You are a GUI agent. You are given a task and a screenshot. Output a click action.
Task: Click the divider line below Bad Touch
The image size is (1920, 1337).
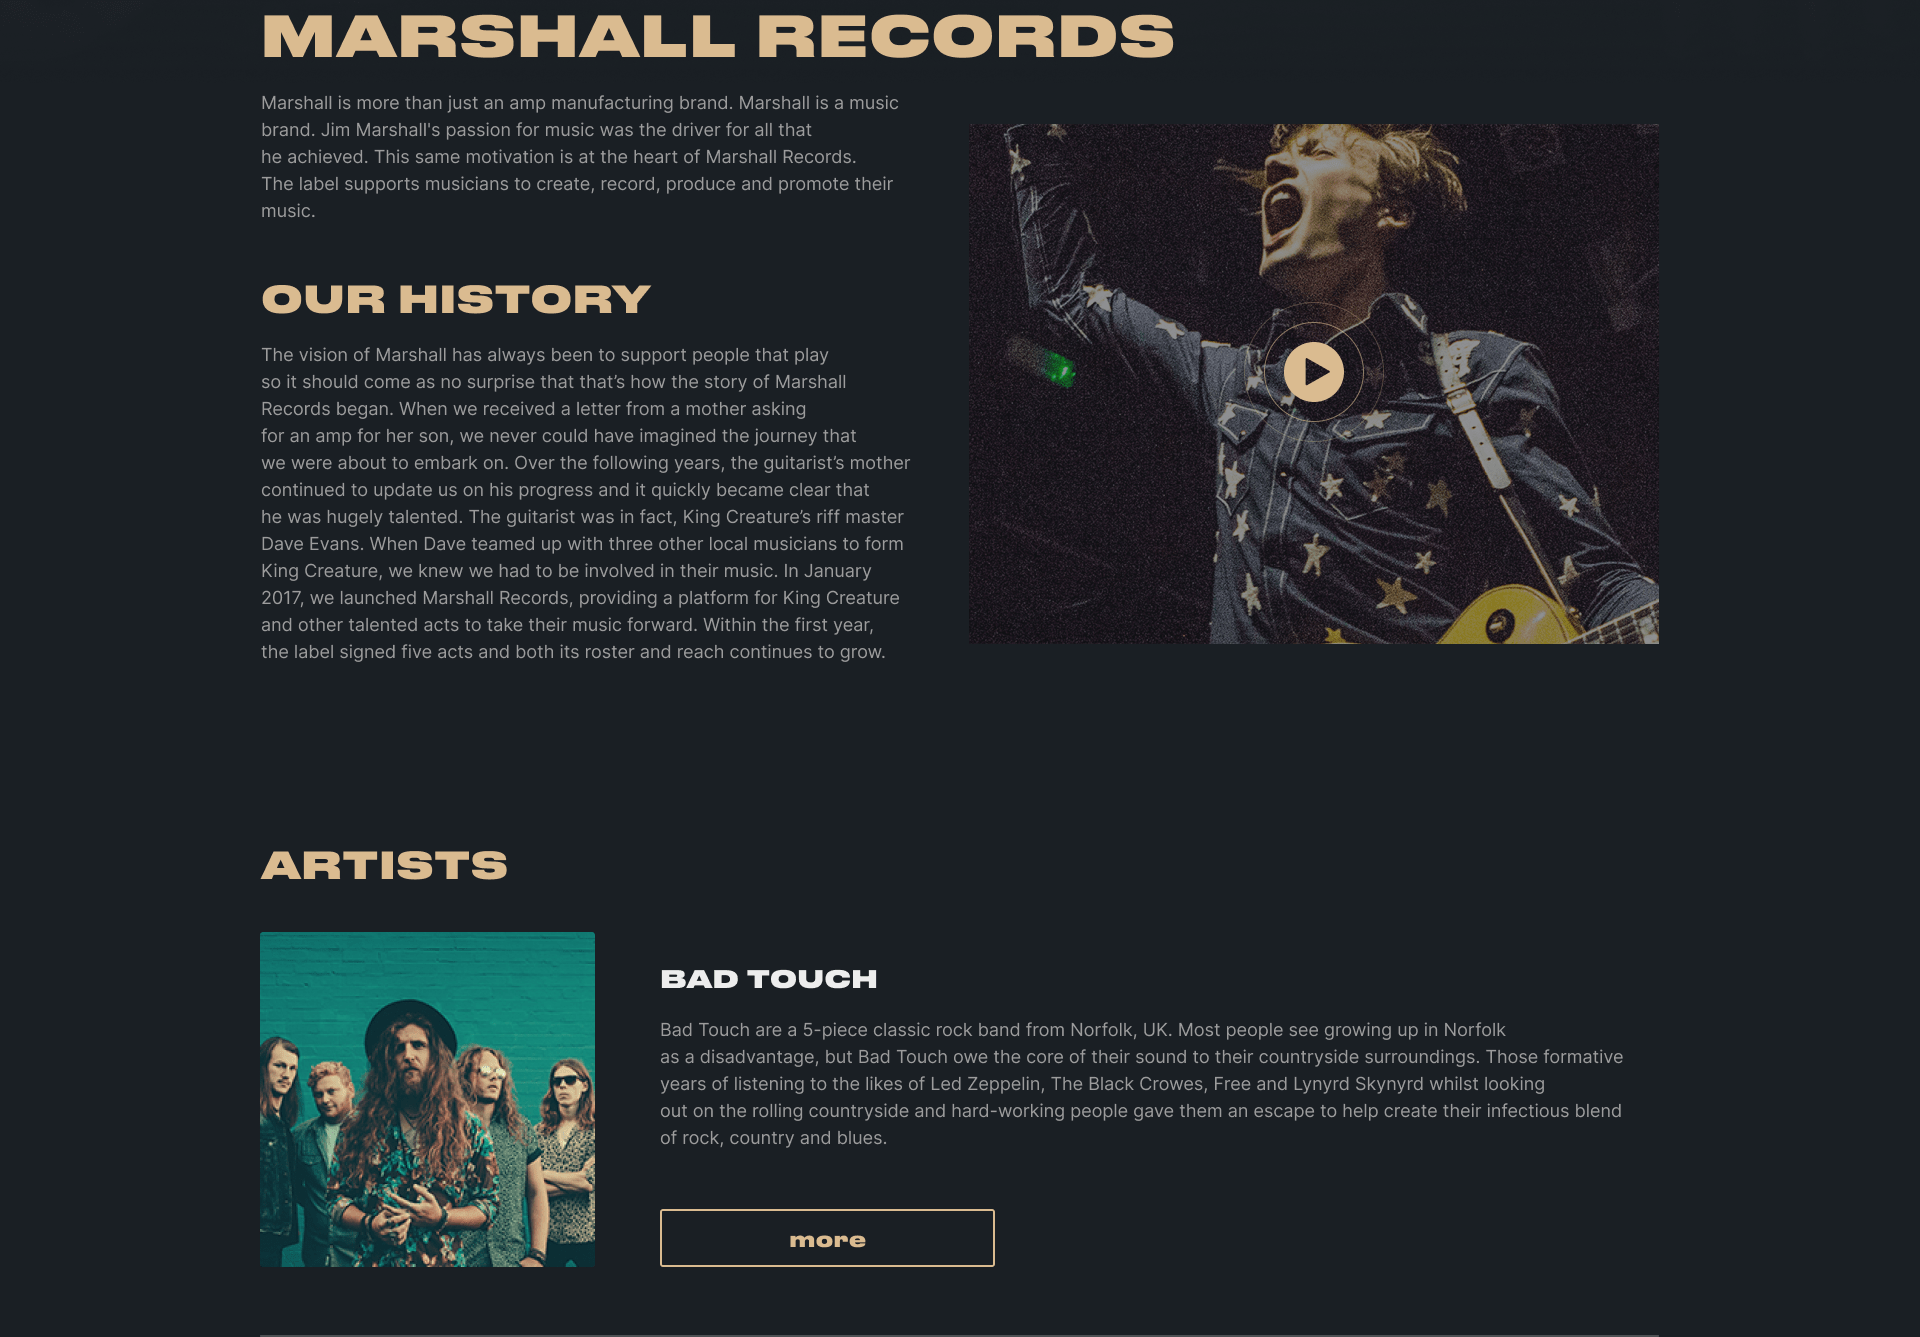(x=959, y=1334)
